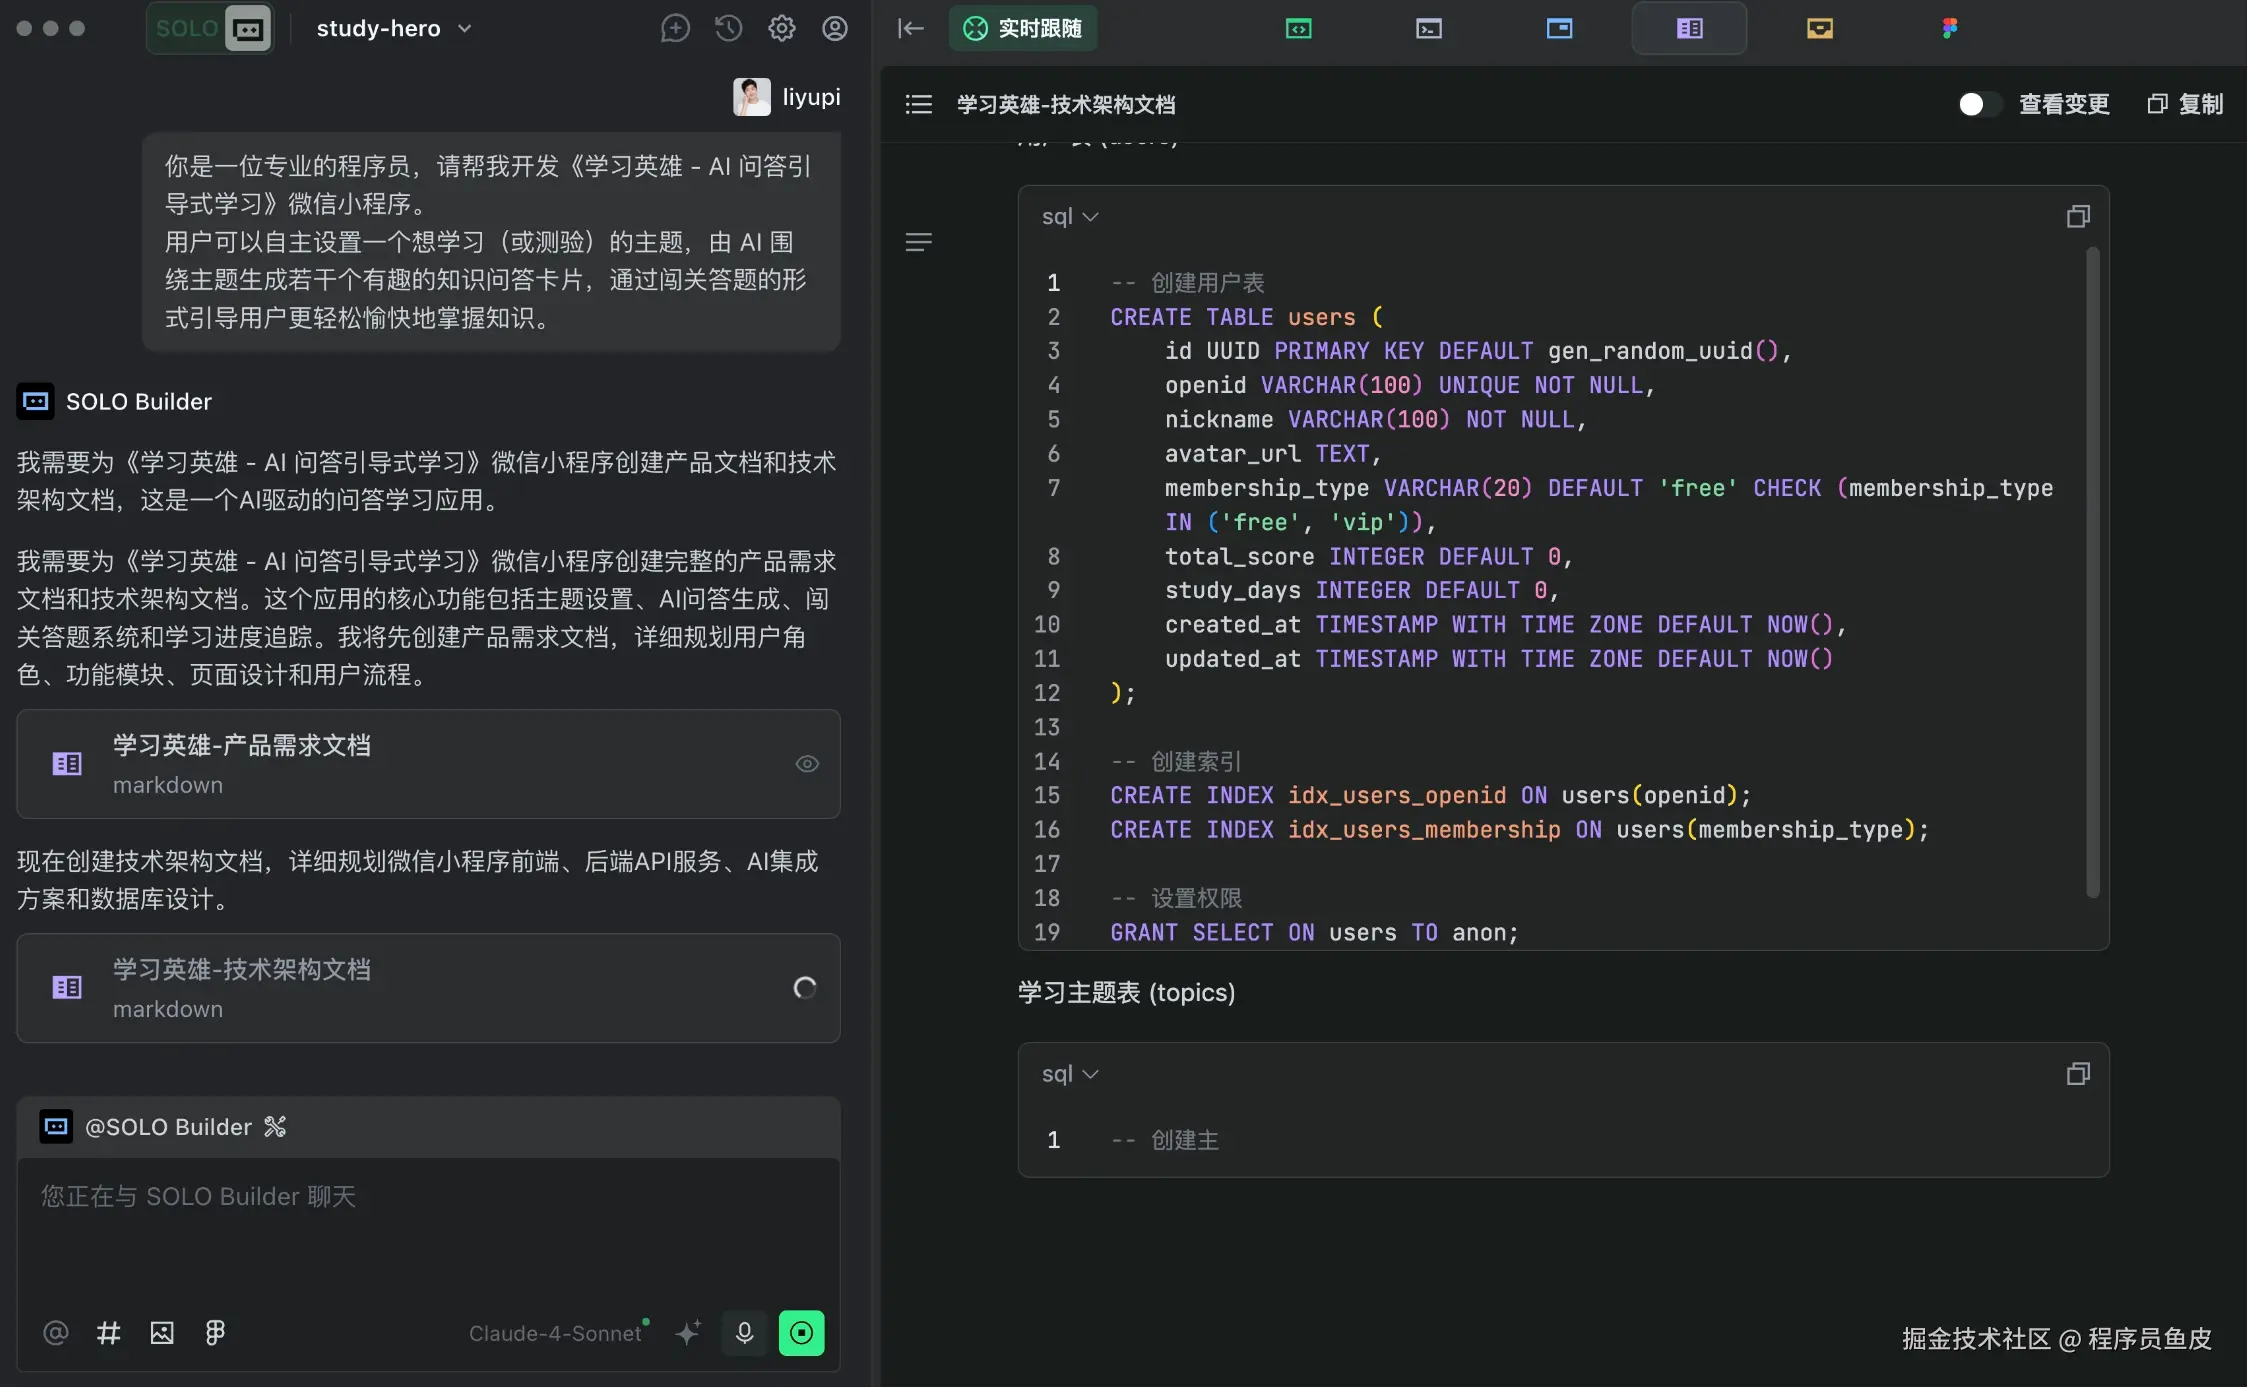The height and width of the screenshot is (1388, 2248).
Task: Switch to the terminal tab
Action: (x=1429, y=28)
